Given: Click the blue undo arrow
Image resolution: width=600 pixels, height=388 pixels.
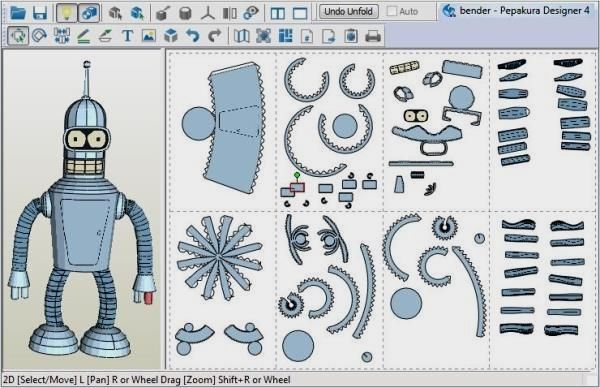Looking at the screenshot, I should point(193,36).
